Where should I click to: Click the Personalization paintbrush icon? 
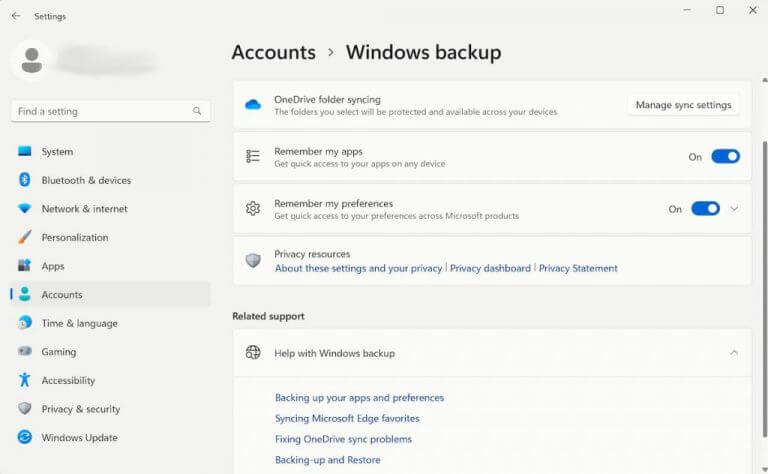24,237
